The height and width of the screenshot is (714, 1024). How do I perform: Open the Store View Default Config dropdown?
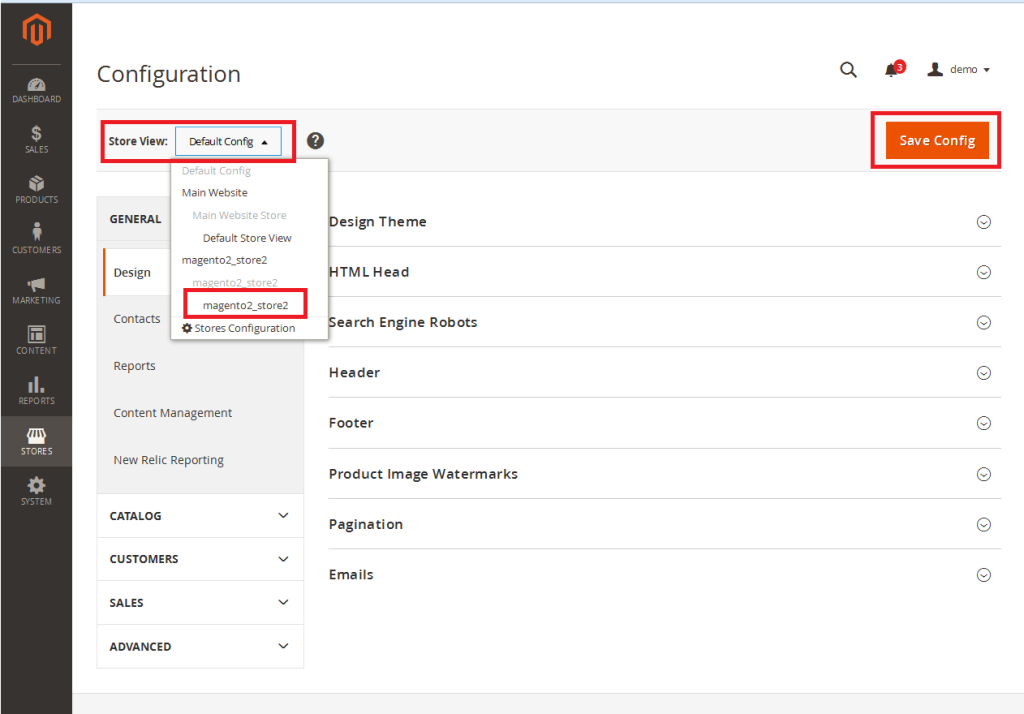pos(228,142)
